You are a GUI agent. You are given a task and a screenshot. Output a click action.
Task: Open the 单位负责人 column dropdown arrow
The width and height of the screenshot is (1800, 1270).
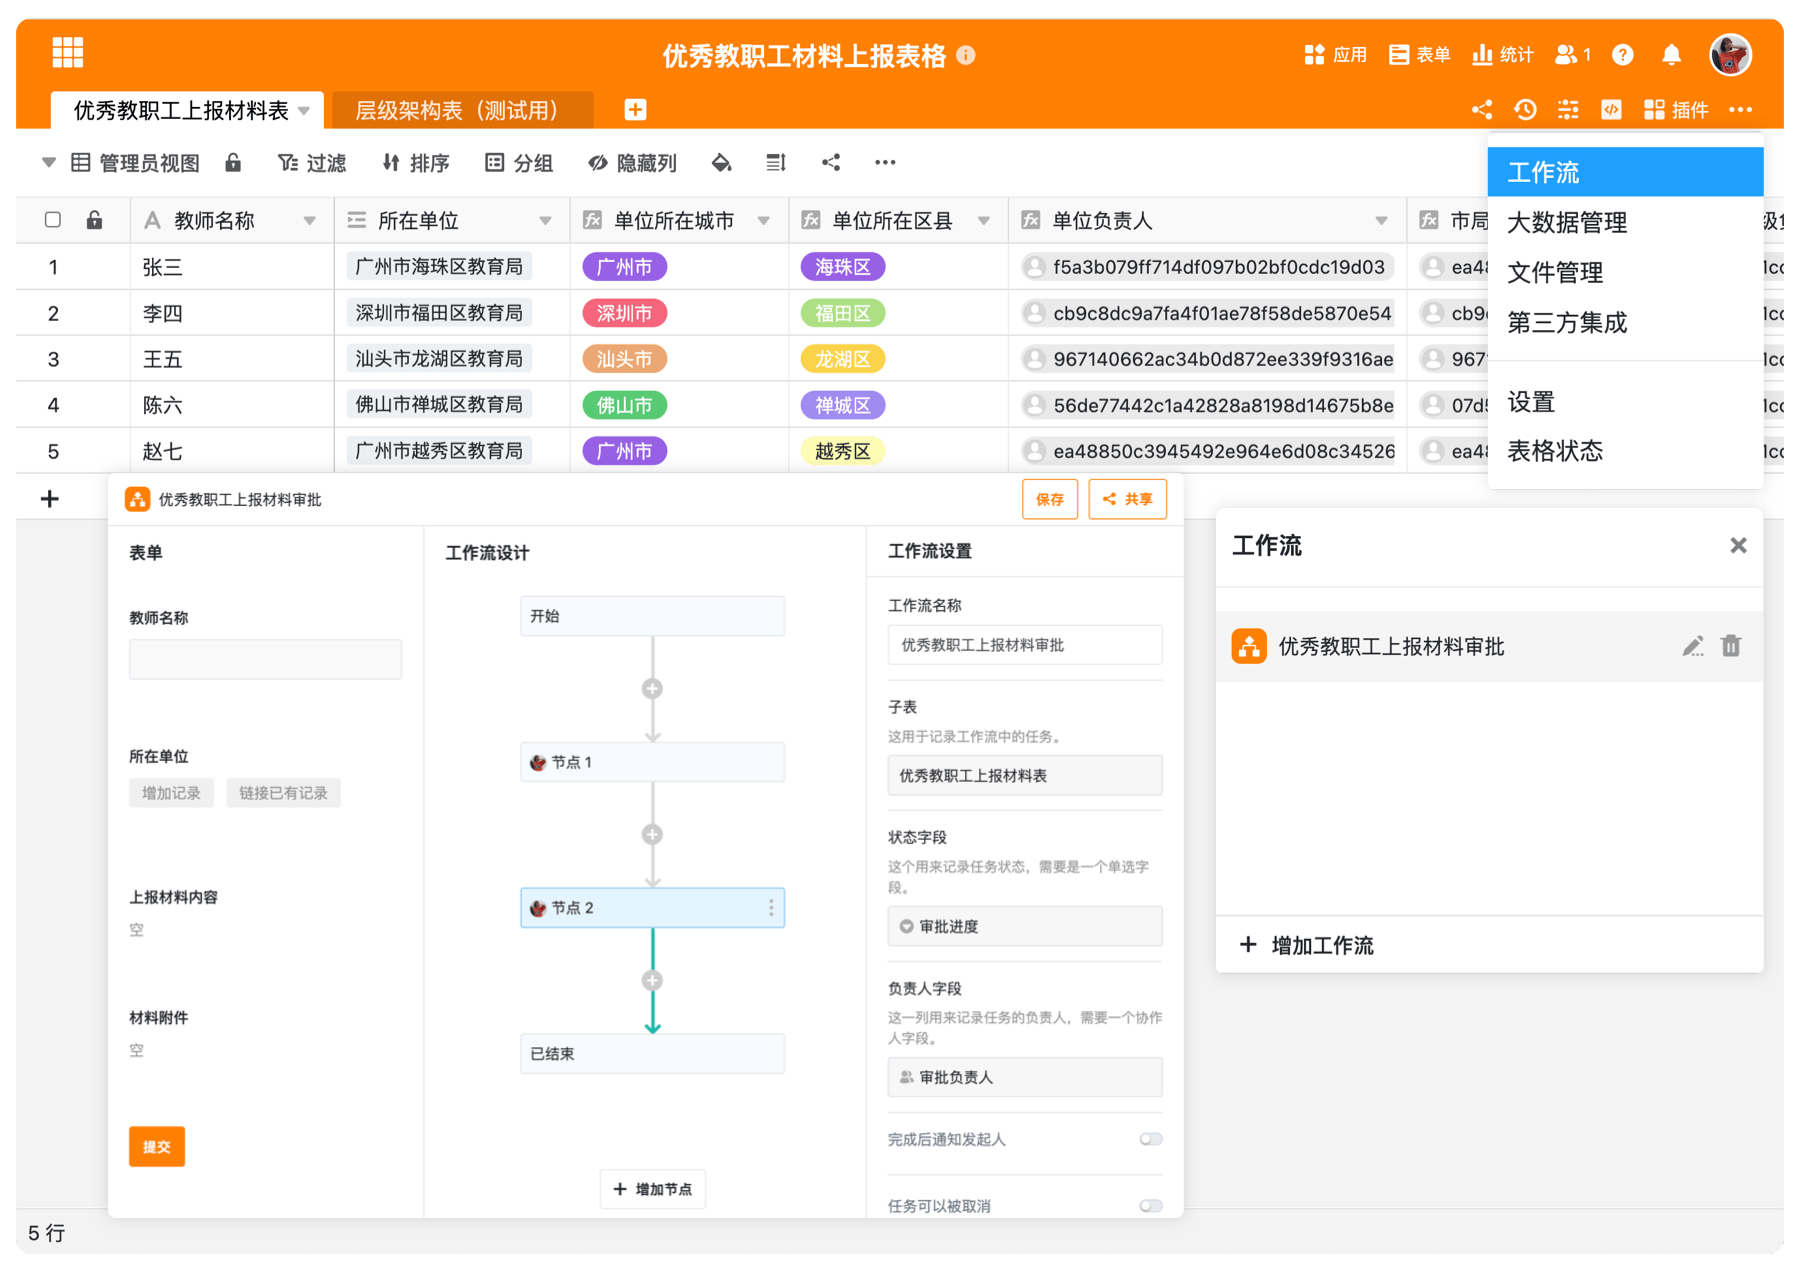click(x=1381, y=221)
